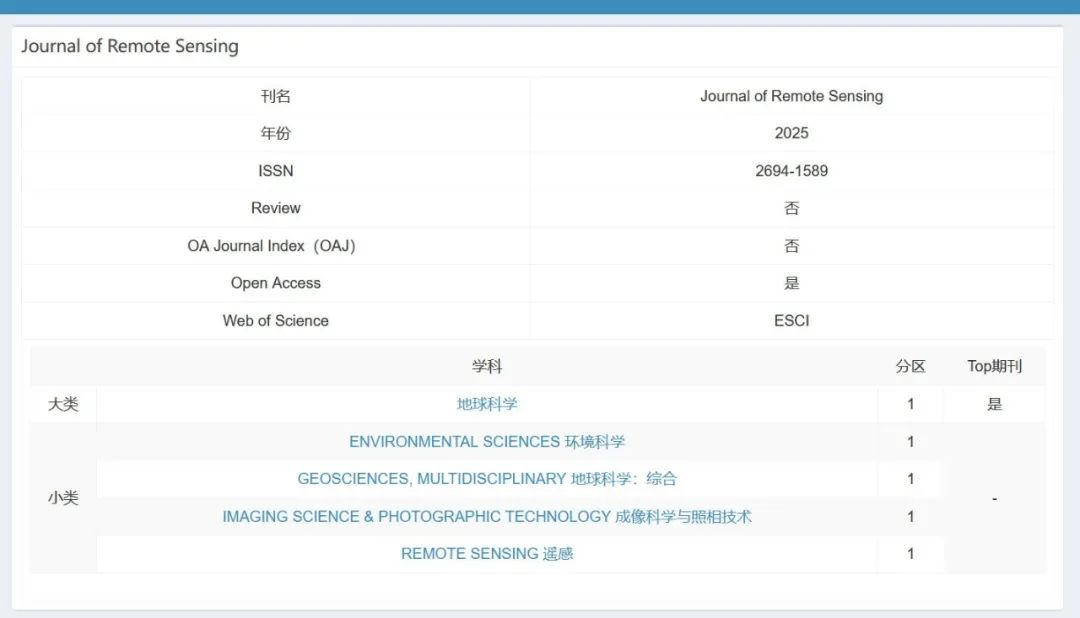Select 分区 value 1 for GEOSCIENCES, MULTIDISCIPLINARY
Viewport: 1080px width, 618px height.
coord(911,479)
